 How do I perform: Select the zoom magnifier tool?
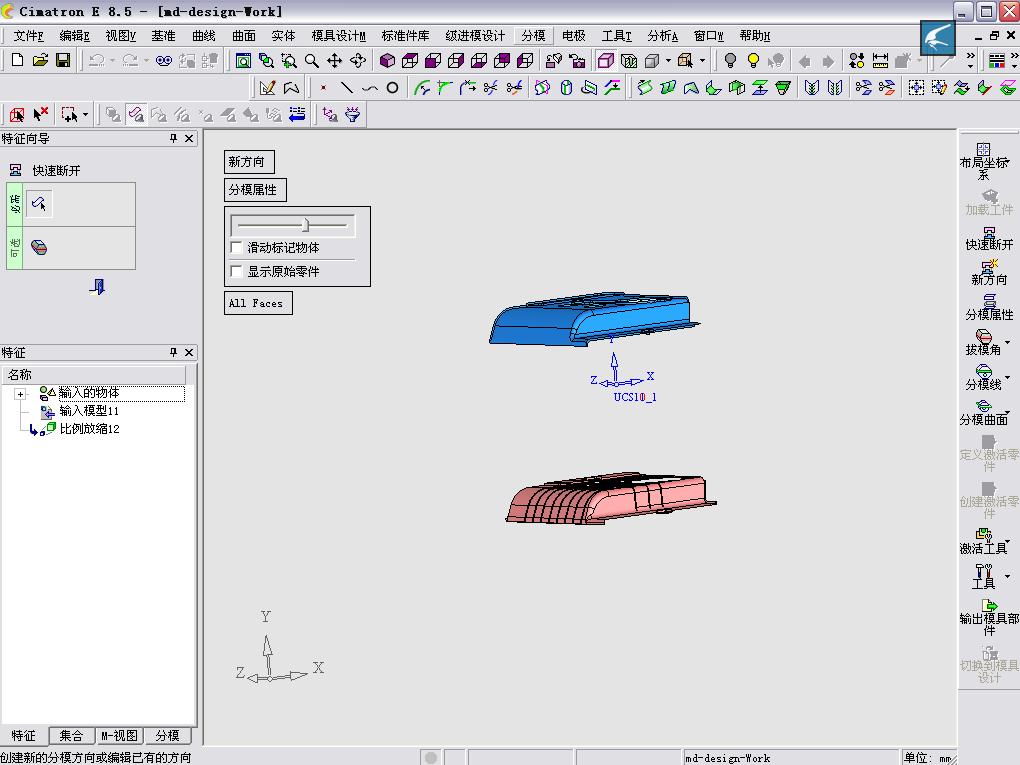(312, 60)
